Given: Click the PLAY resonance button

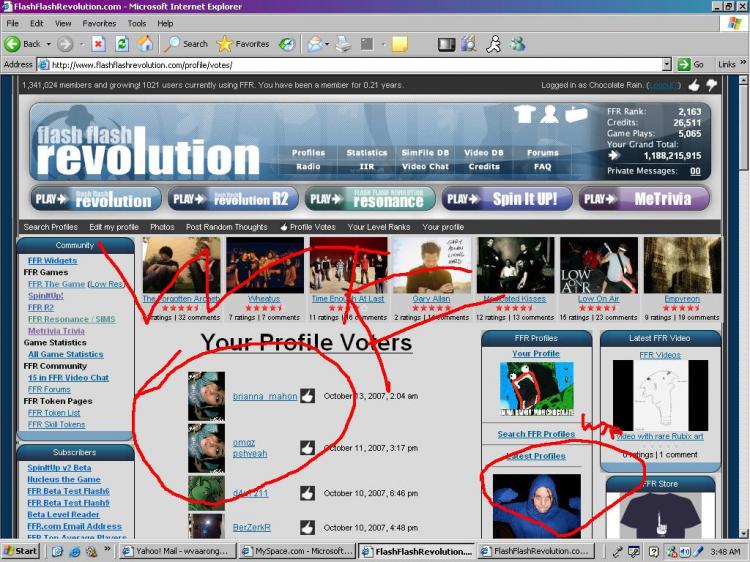Looking at the screenshot, I should point(370,198).
